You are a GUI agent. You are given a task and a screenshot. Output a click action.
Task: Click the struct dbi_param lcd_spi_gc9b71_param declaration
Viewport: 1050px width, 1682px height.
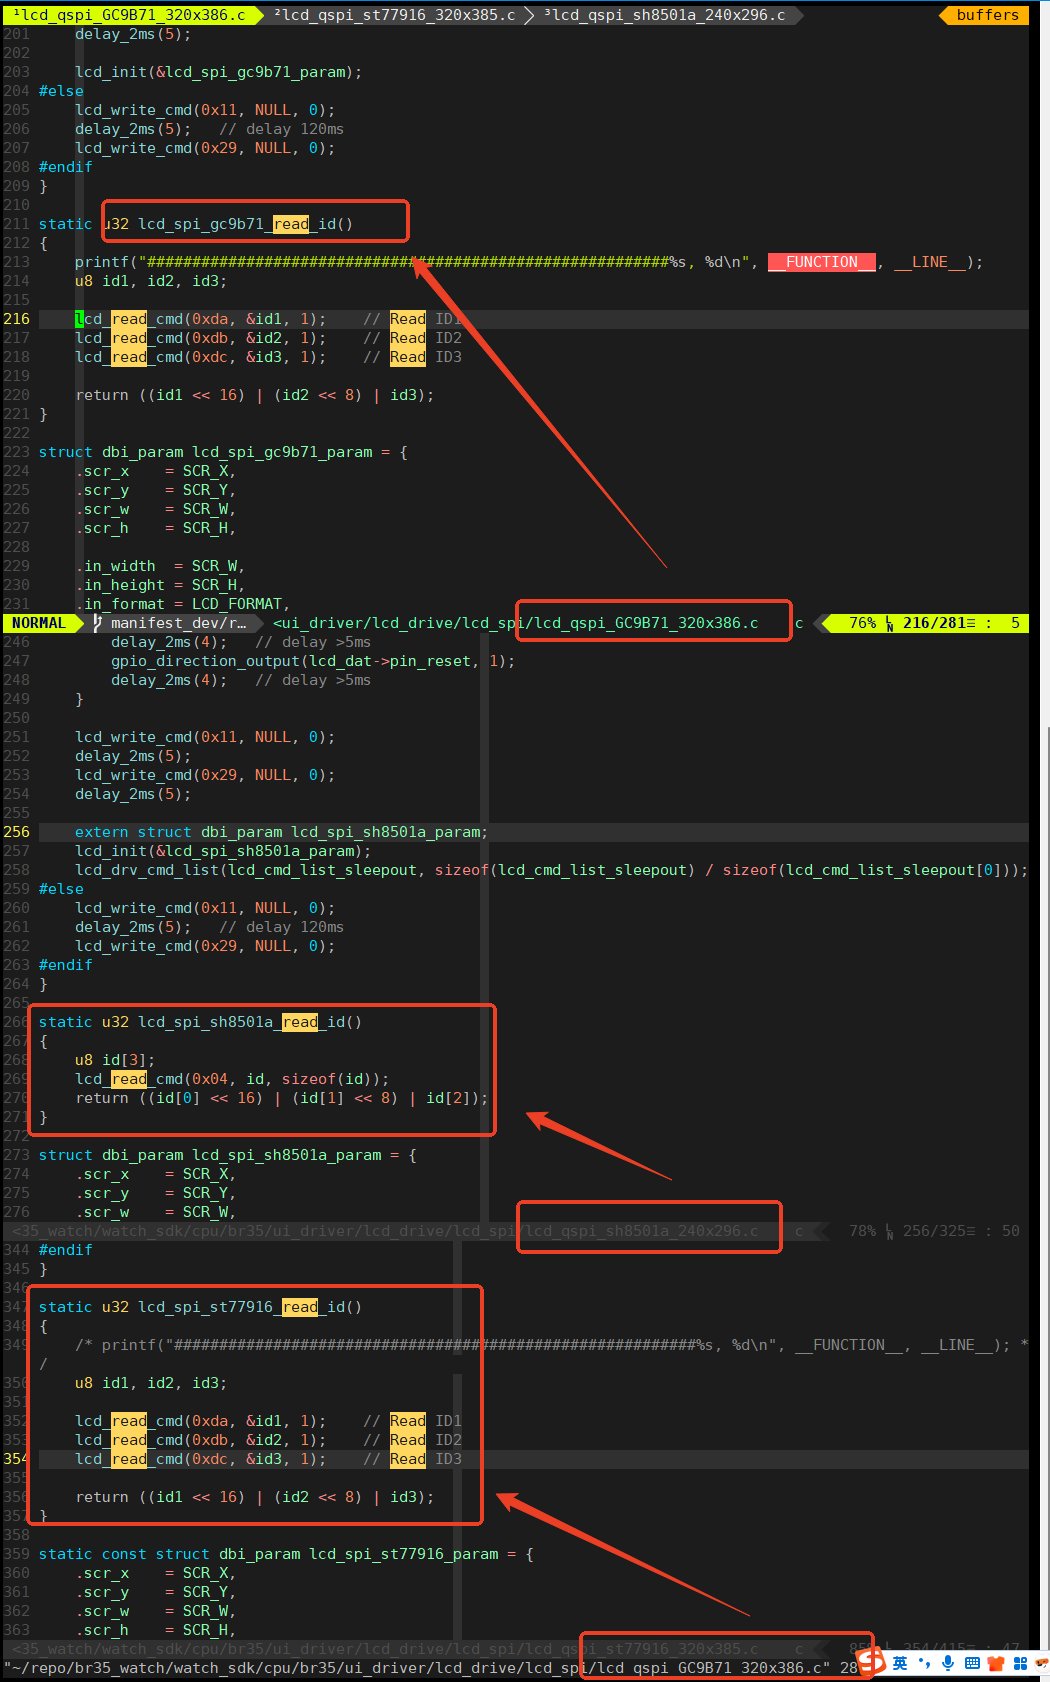[223, 452]
